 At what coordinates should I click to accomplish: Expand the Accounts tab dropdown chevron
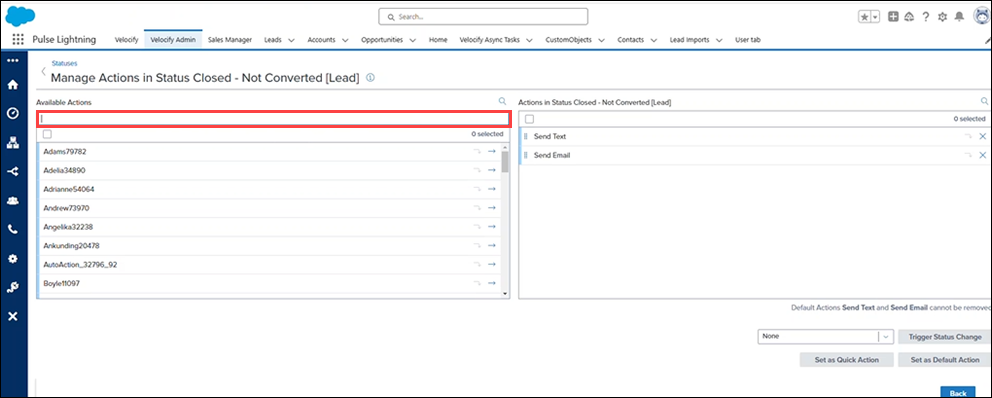click(x=345, y=40)
